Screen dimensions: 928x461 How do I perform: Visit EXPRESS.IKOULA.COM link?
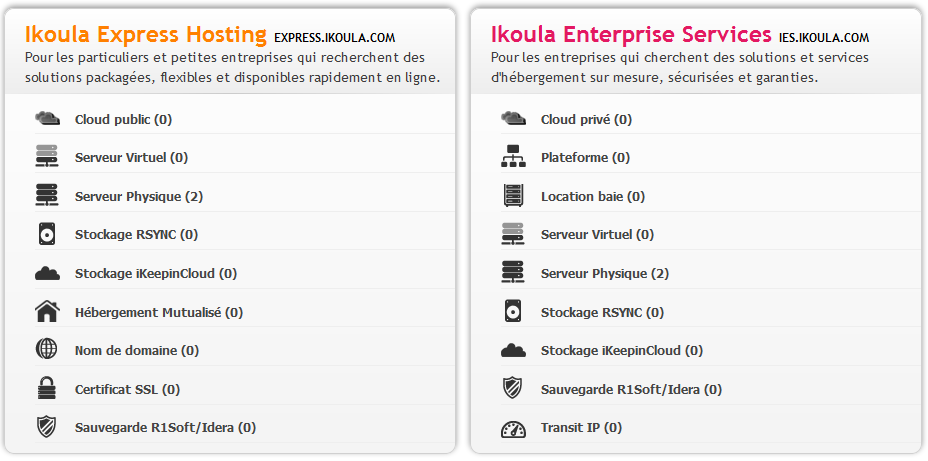click(334, 38)
